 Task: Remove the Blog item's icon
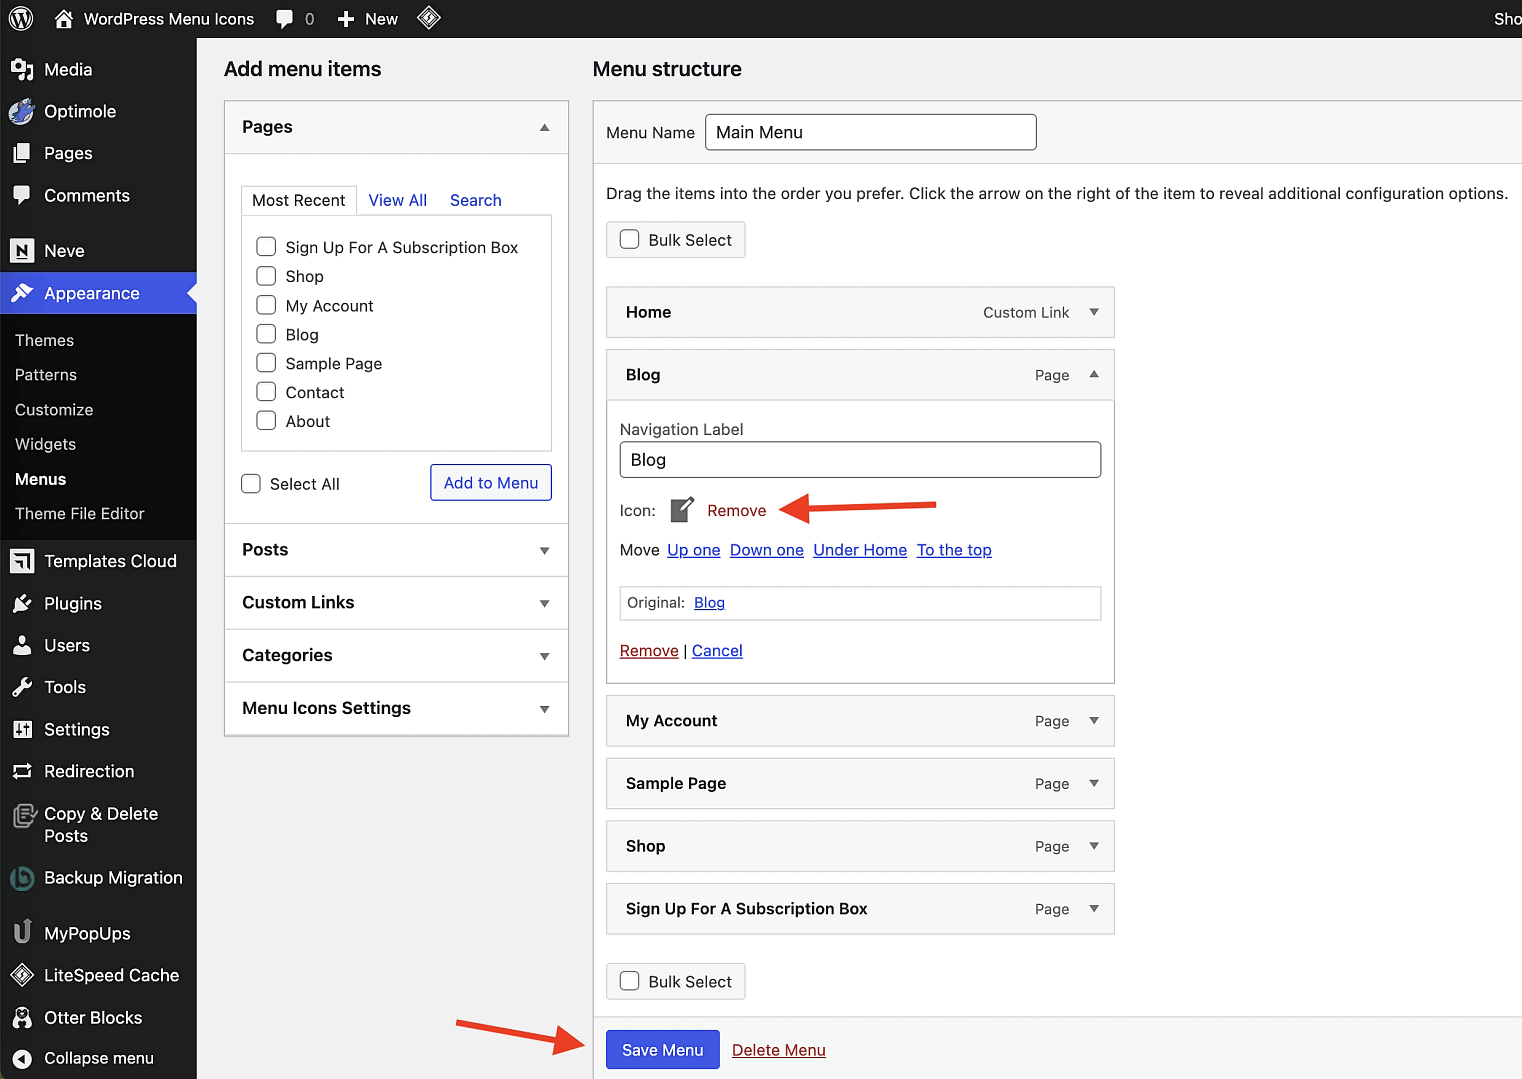(736, 510)
